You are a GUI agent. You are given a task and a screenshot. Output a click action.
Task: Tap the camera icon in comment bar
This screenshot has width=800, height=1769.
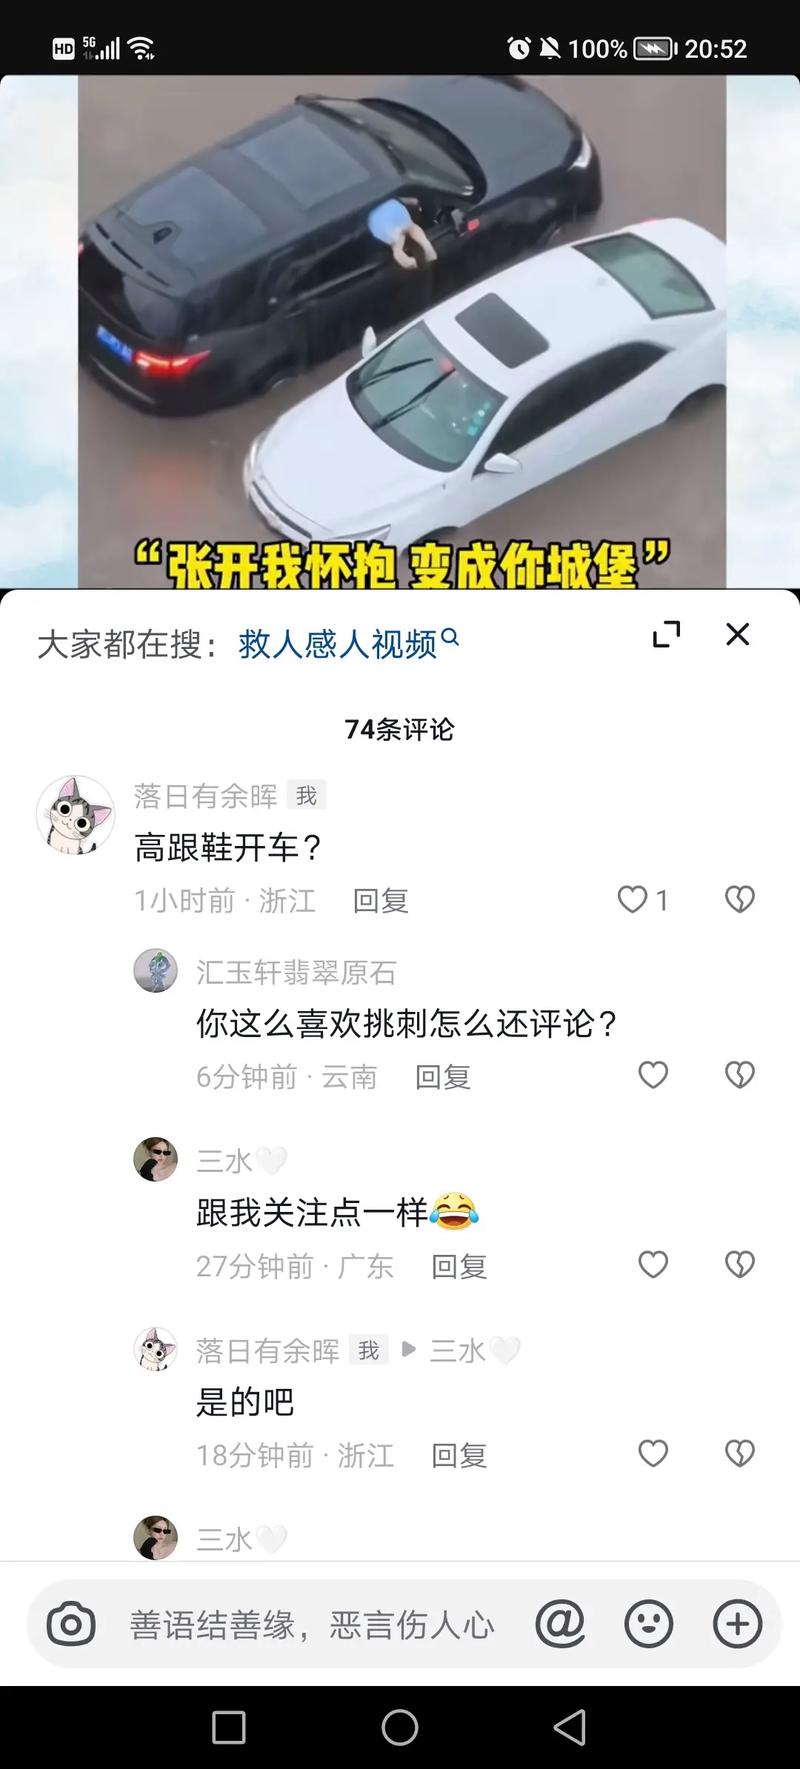pyautogui.click(x=71, y=1624)
